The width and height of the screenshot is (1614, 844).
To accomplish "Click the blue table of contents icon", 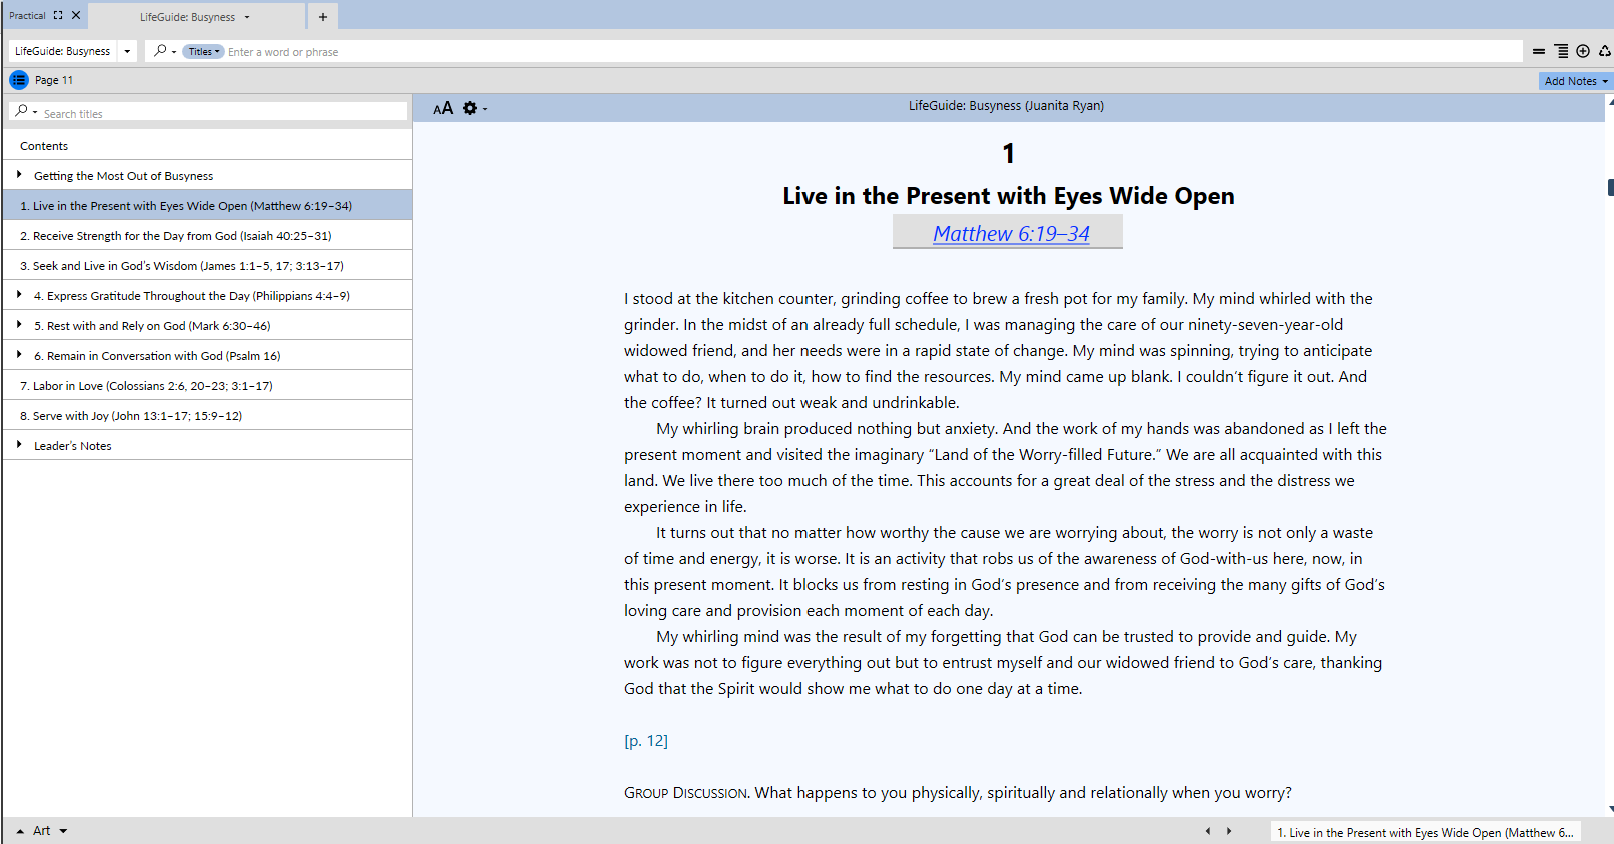I will tap(19, 80).
